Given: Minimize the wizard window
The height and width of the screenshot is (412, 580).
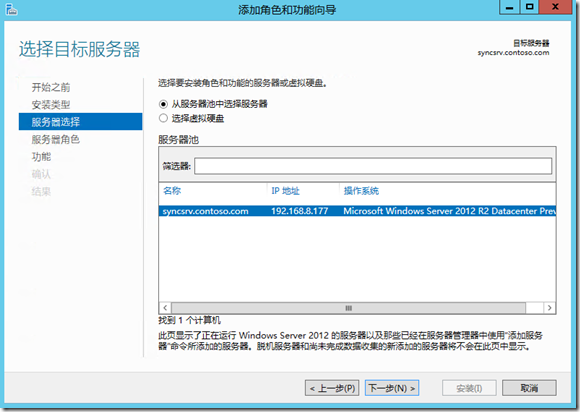Looking at the screenshot, I should click(x=509, y=7).
